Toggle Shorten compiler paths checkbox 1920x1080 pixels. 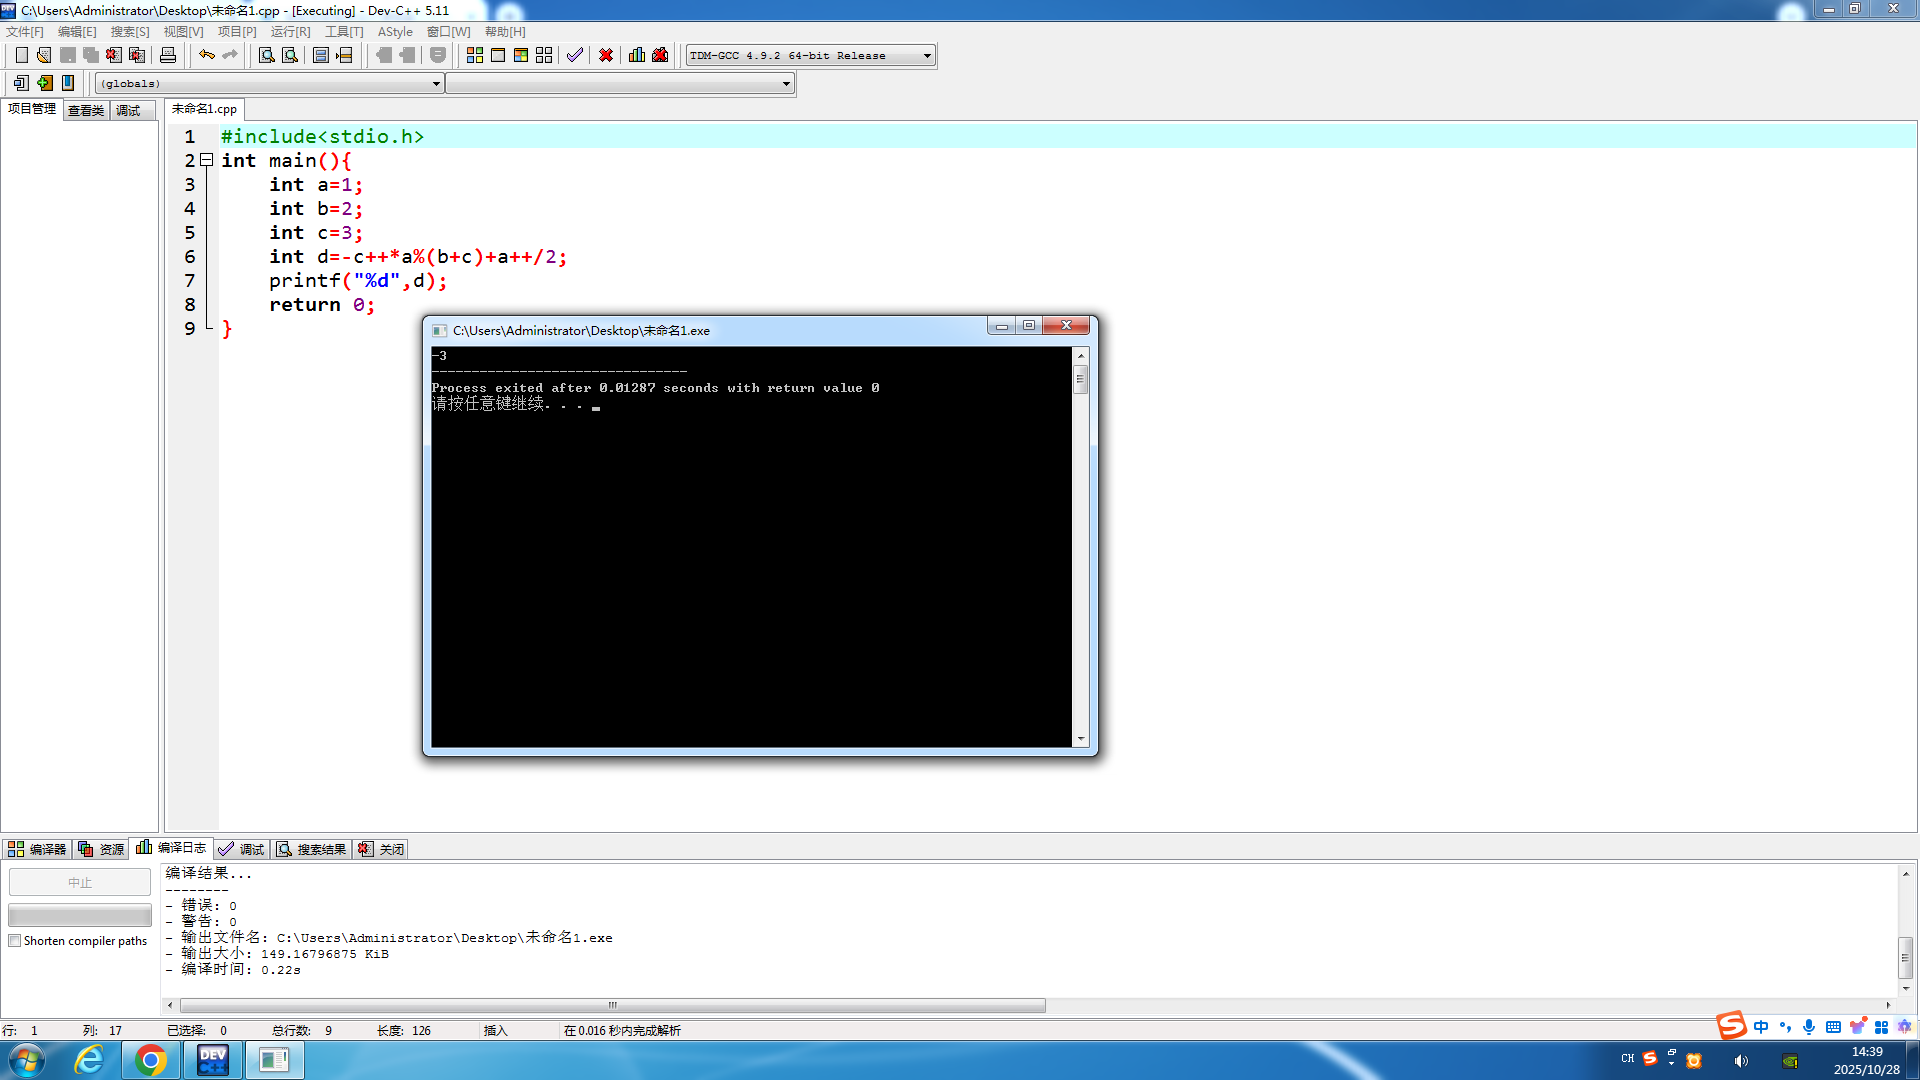[x=15, y=941]
